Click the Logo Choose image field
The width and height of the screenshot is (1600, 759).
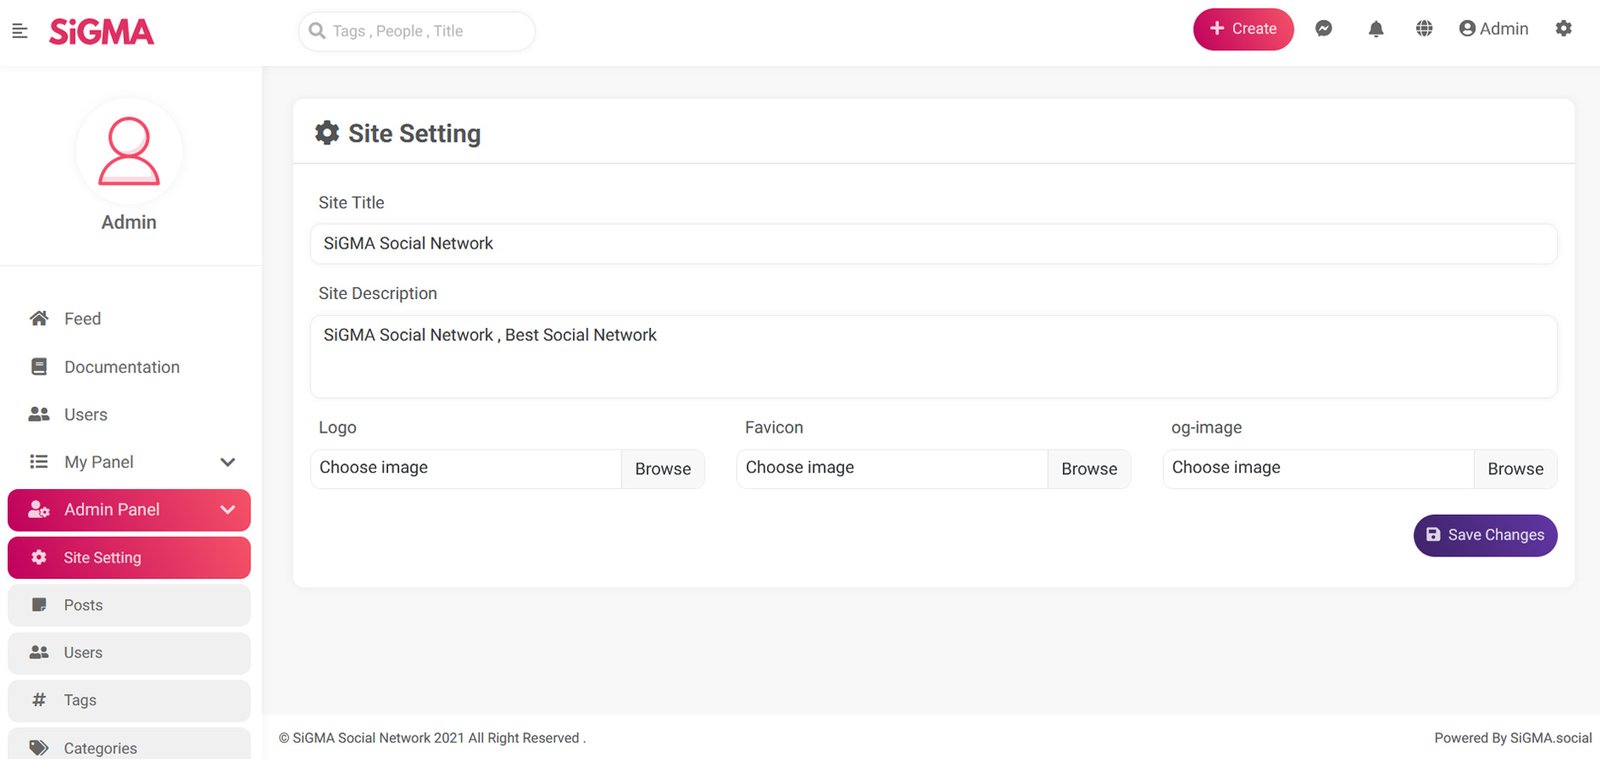[466, 469]
